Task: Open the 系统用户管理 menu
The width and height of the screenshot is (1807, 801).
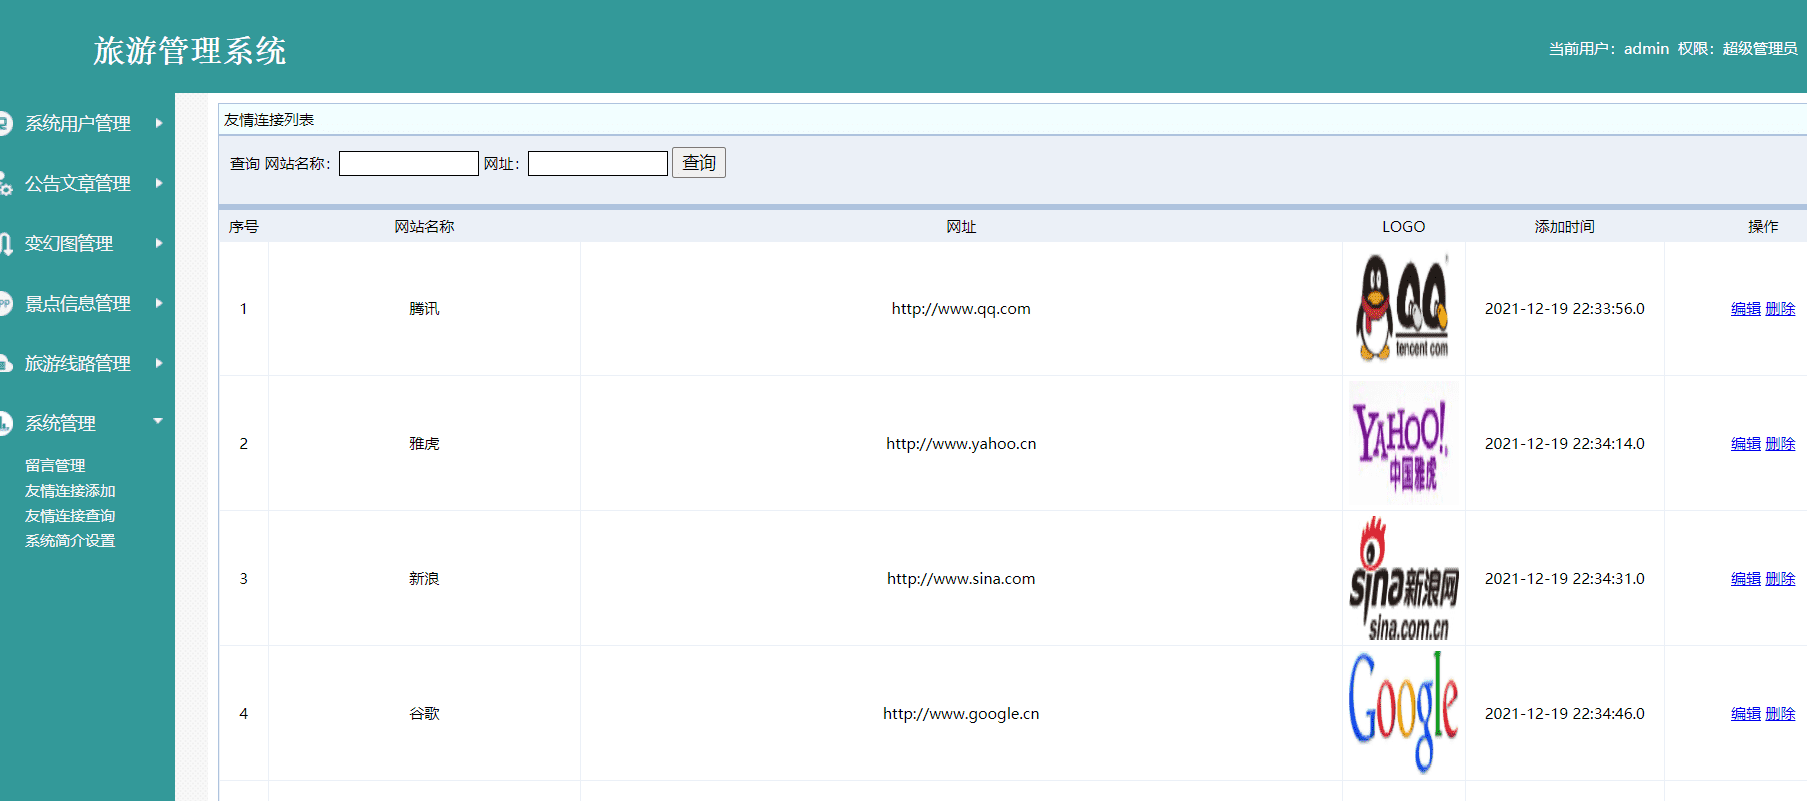Action: tap(78, 123)
